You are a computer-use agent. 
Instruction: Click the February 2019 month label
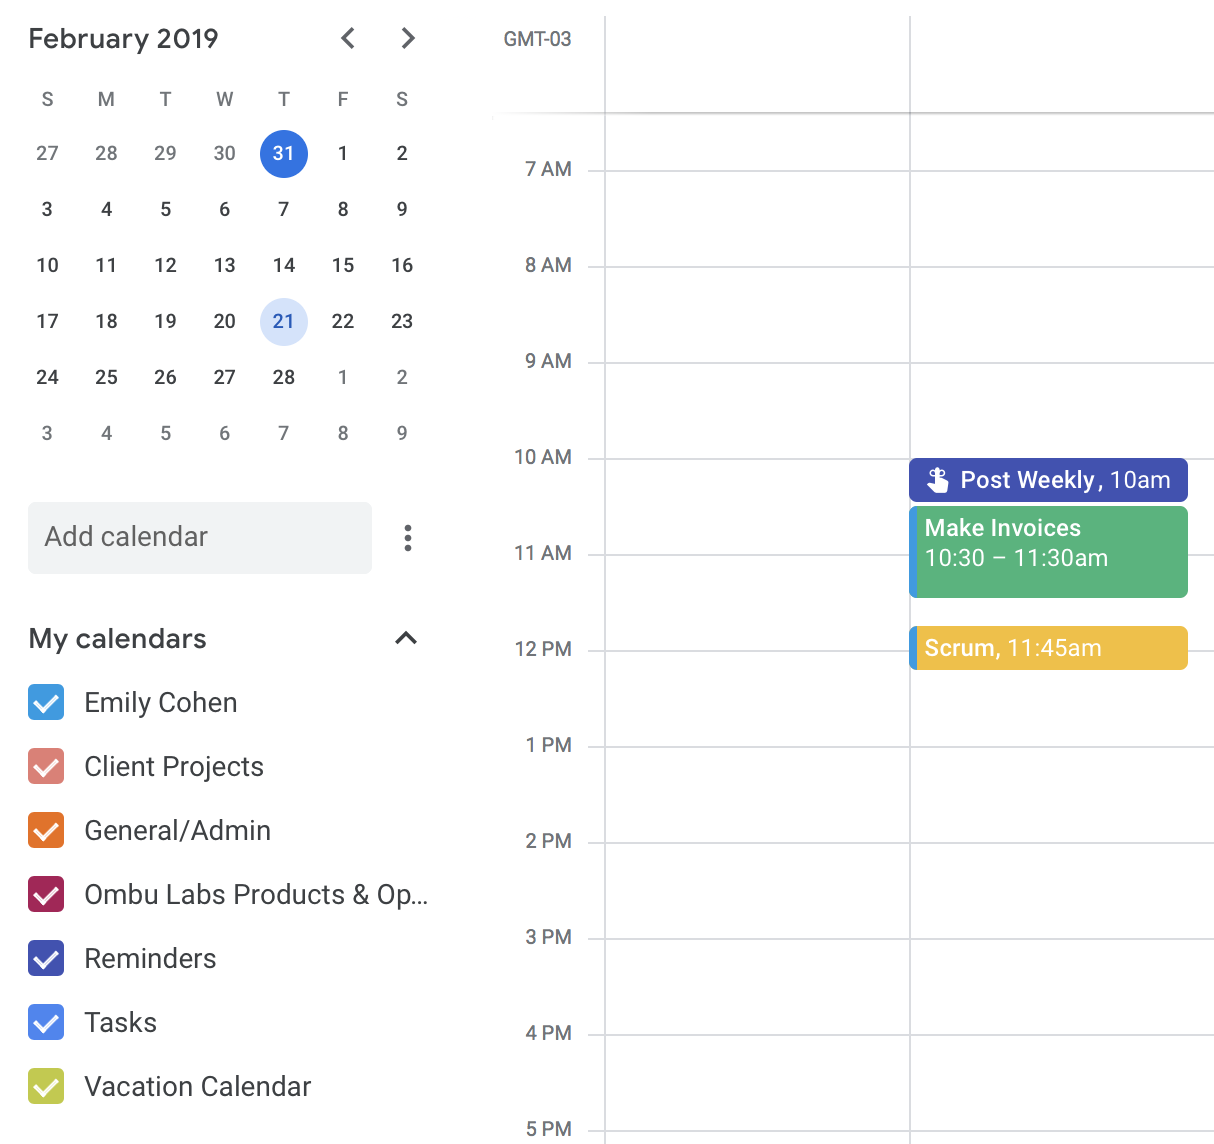[x=123, y=38]
